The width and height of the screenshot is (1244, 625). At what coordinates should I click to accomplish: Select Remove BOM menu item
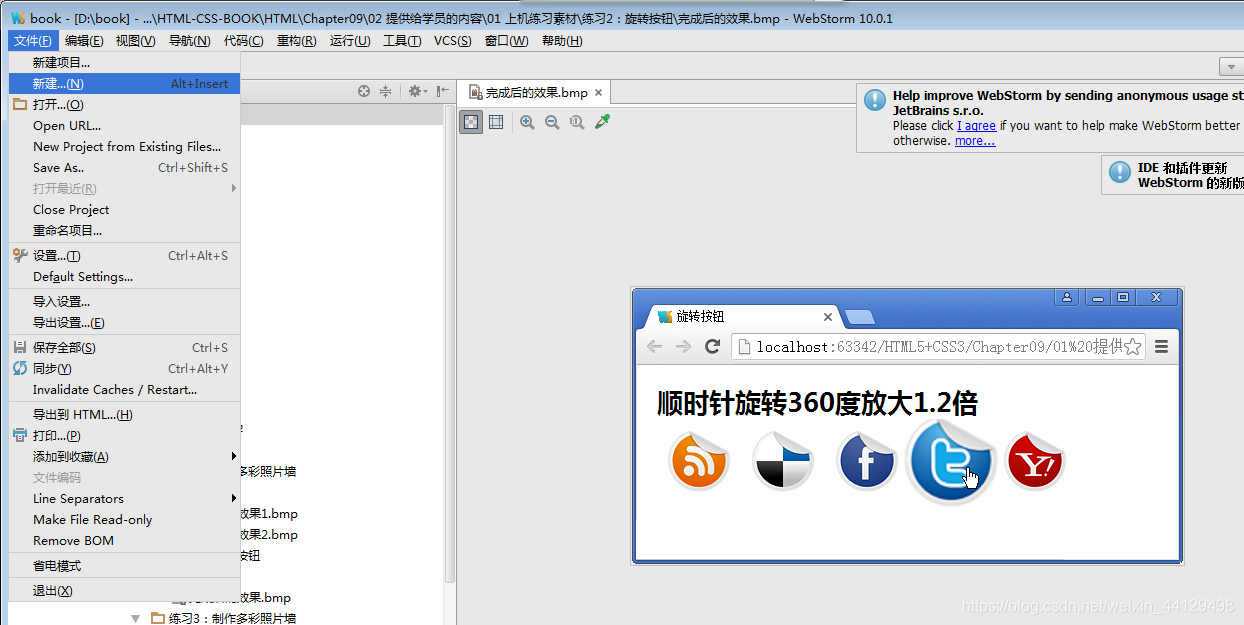[125, 540]
